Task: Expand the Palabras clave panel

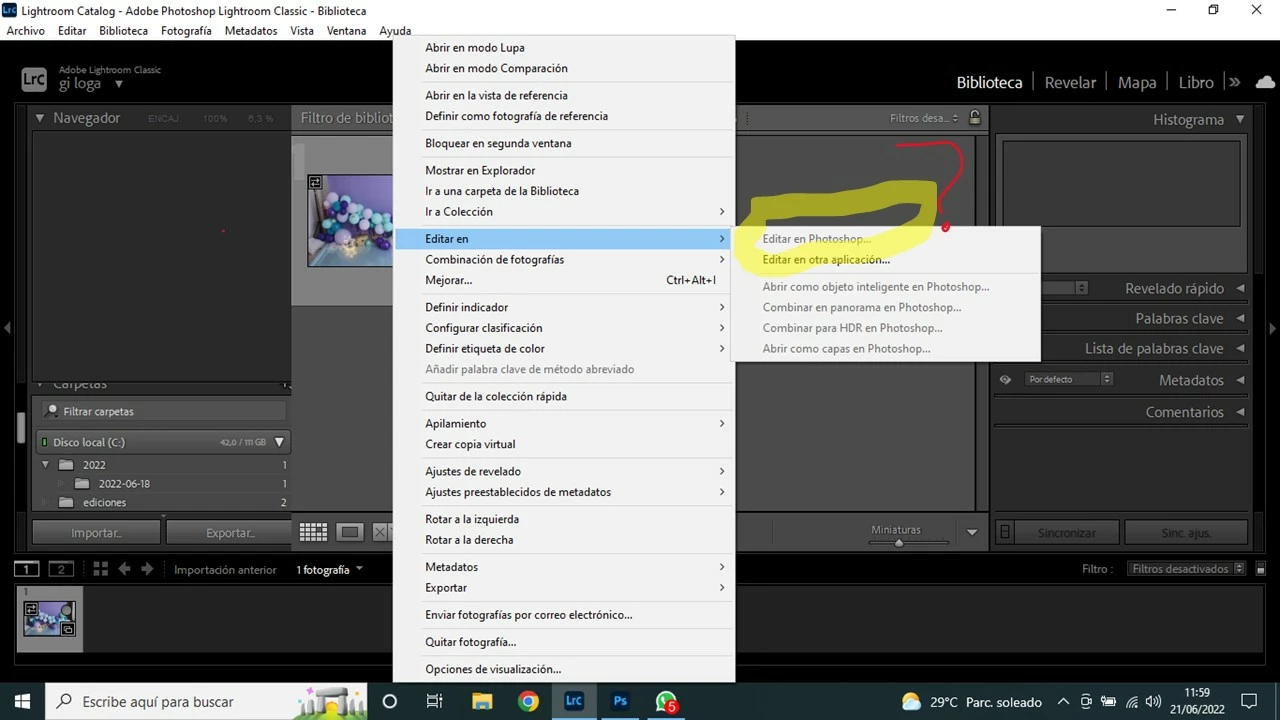Action: pos(1240,318)
